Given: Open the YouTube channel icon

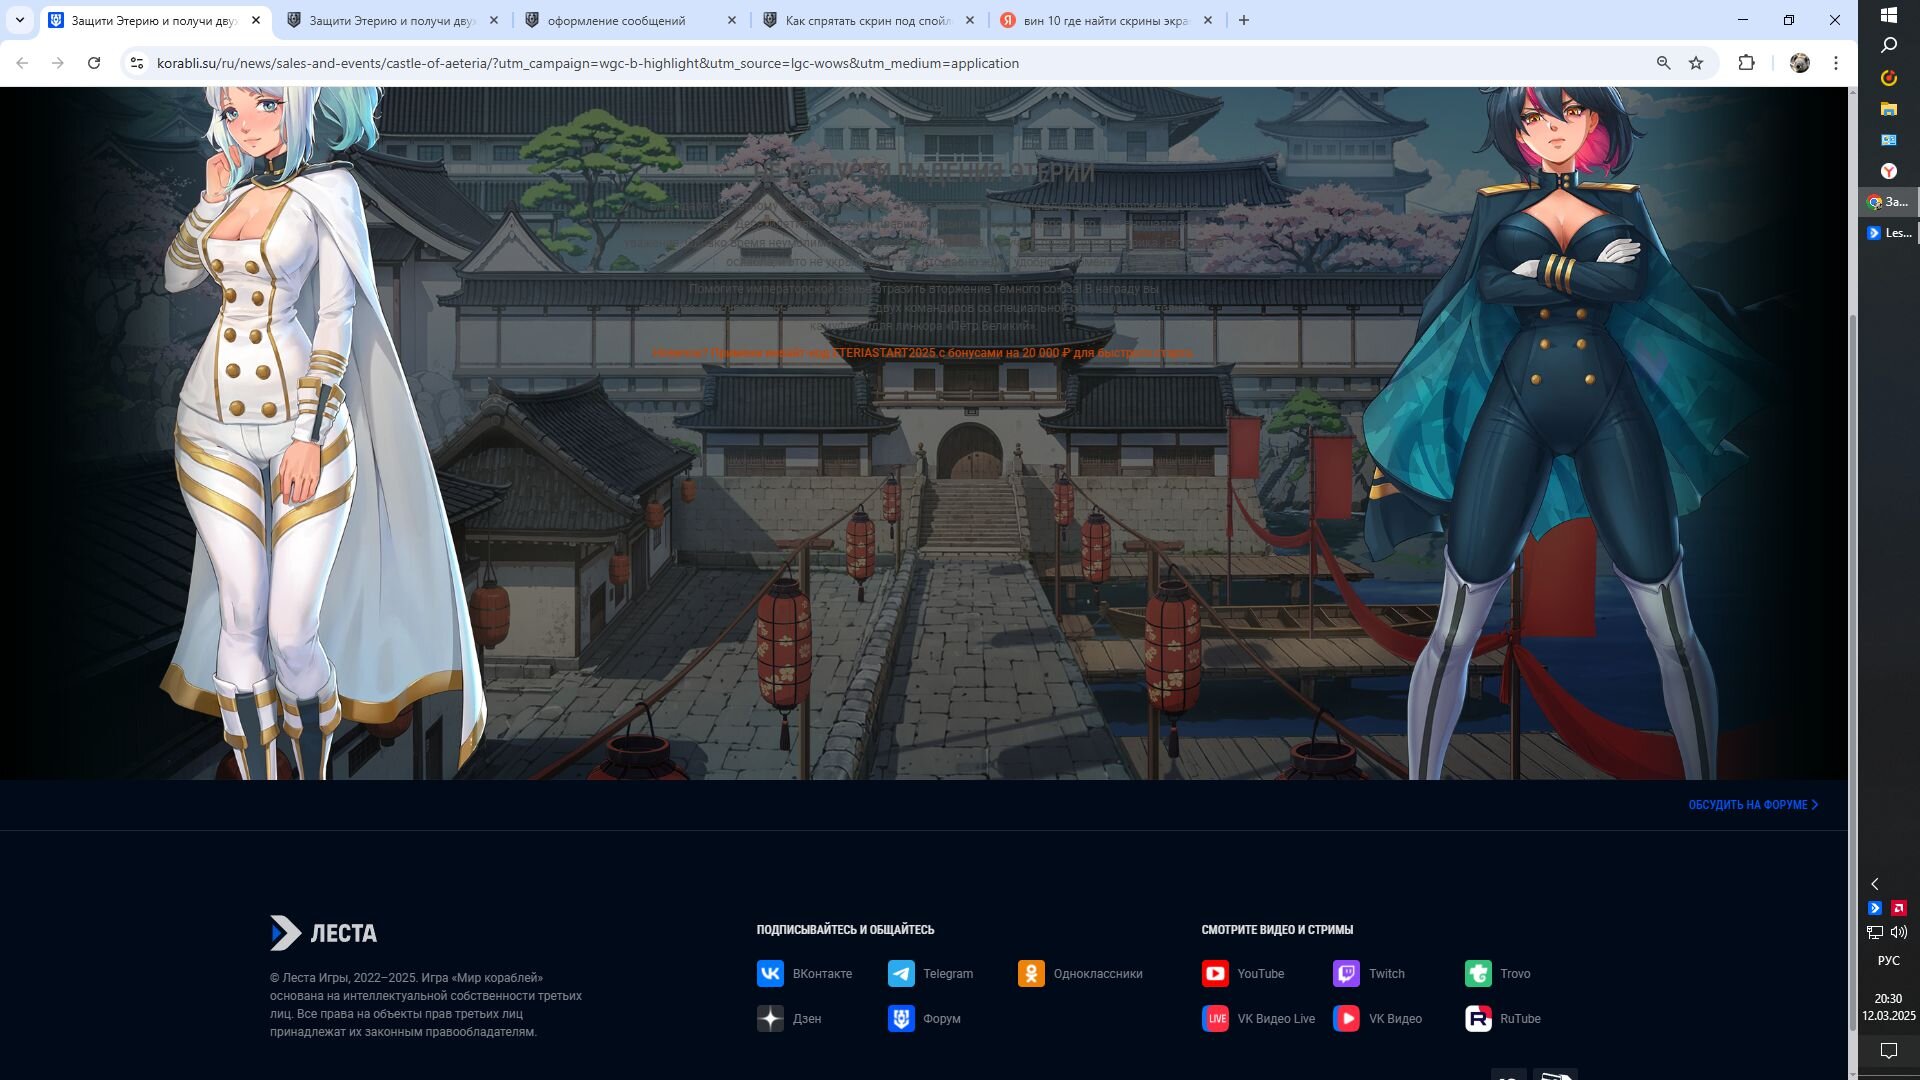Looking at the screenshot, I should (1215, 973).
